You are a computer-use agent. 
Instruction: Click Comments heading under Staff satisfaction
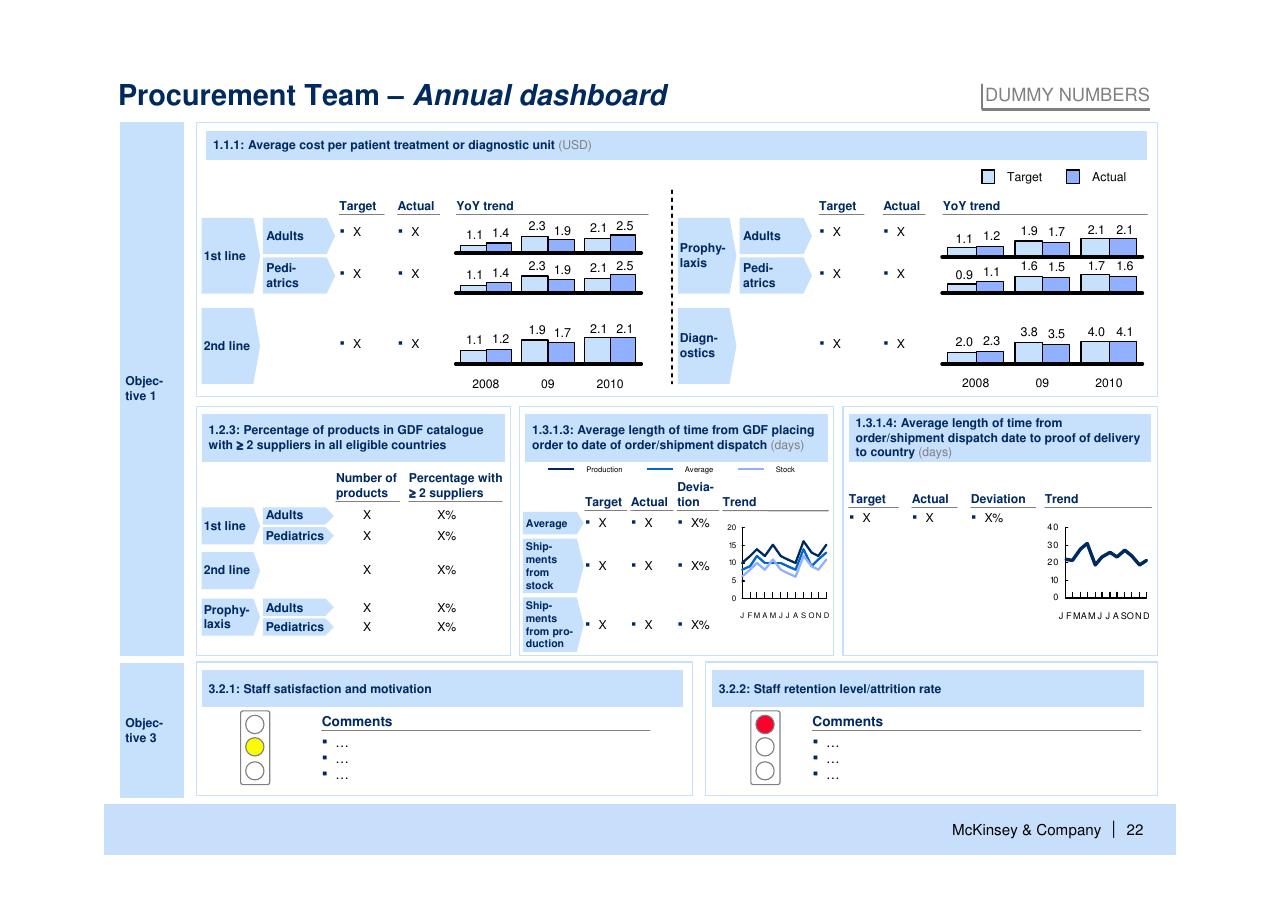click(357, 722)
